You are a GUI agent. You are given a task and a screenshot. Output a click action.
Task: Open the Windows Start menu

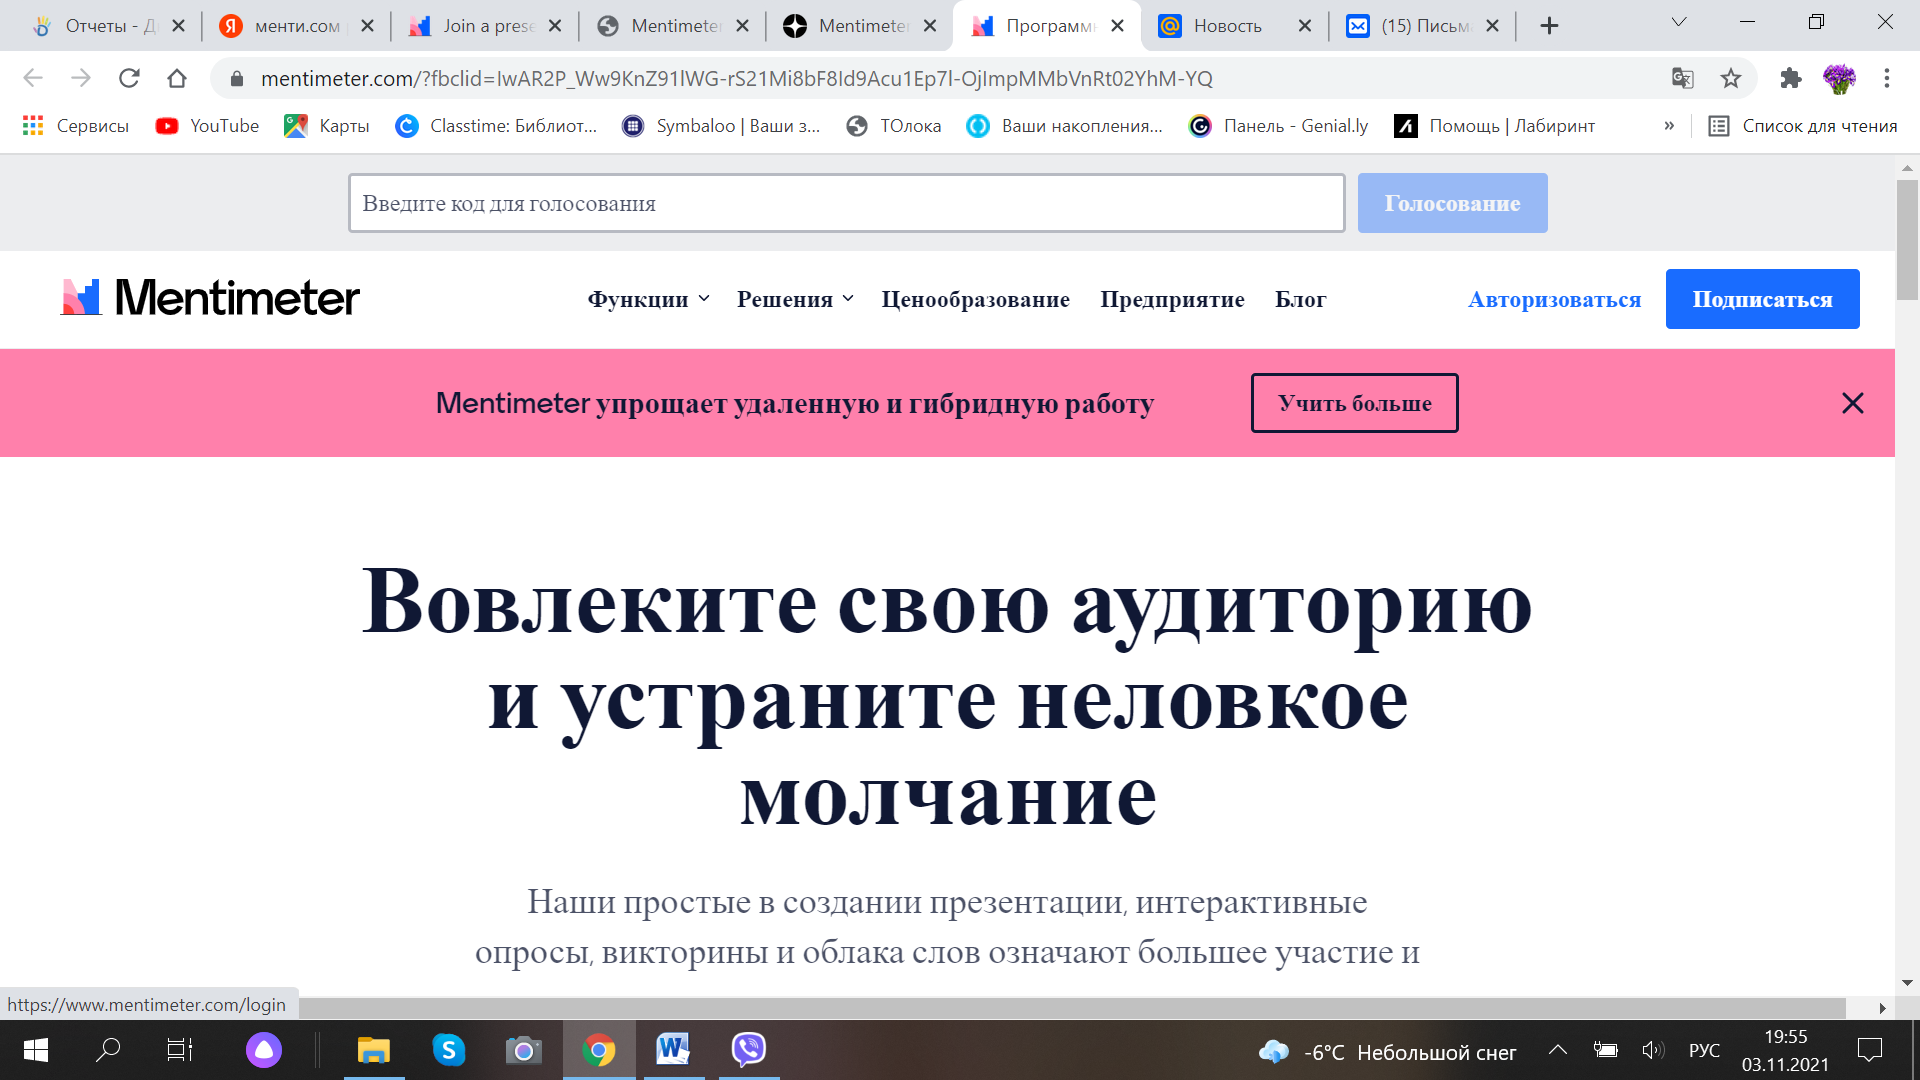(x=36, y=1050)
